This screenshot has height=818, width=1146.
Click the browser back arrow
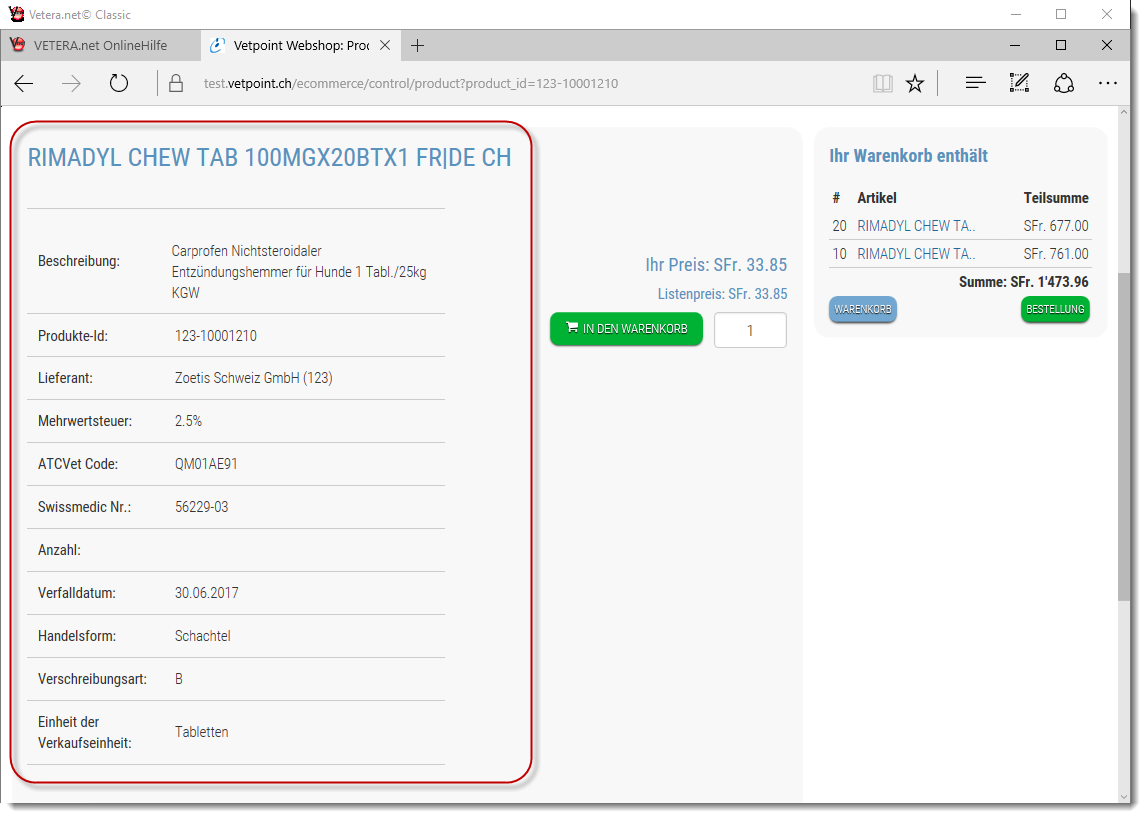tap(24, 84)
